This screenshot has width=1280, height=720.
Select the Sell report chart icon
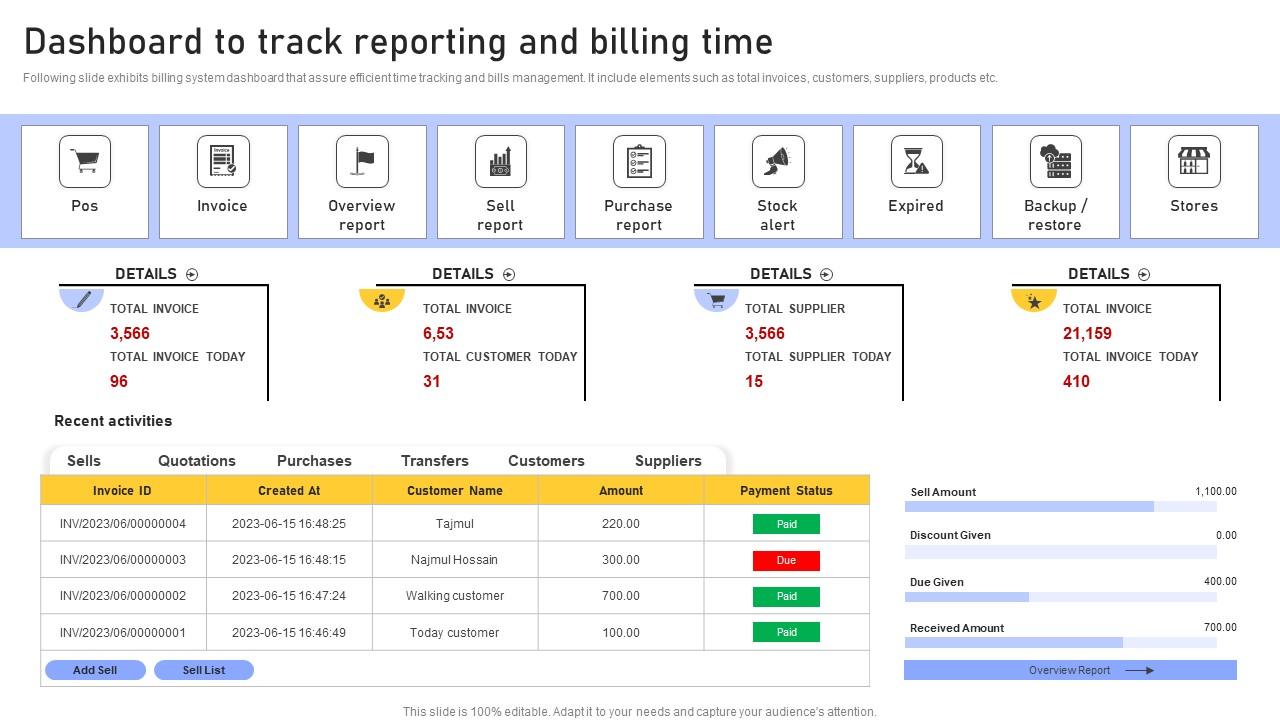[x=500, y=162]
